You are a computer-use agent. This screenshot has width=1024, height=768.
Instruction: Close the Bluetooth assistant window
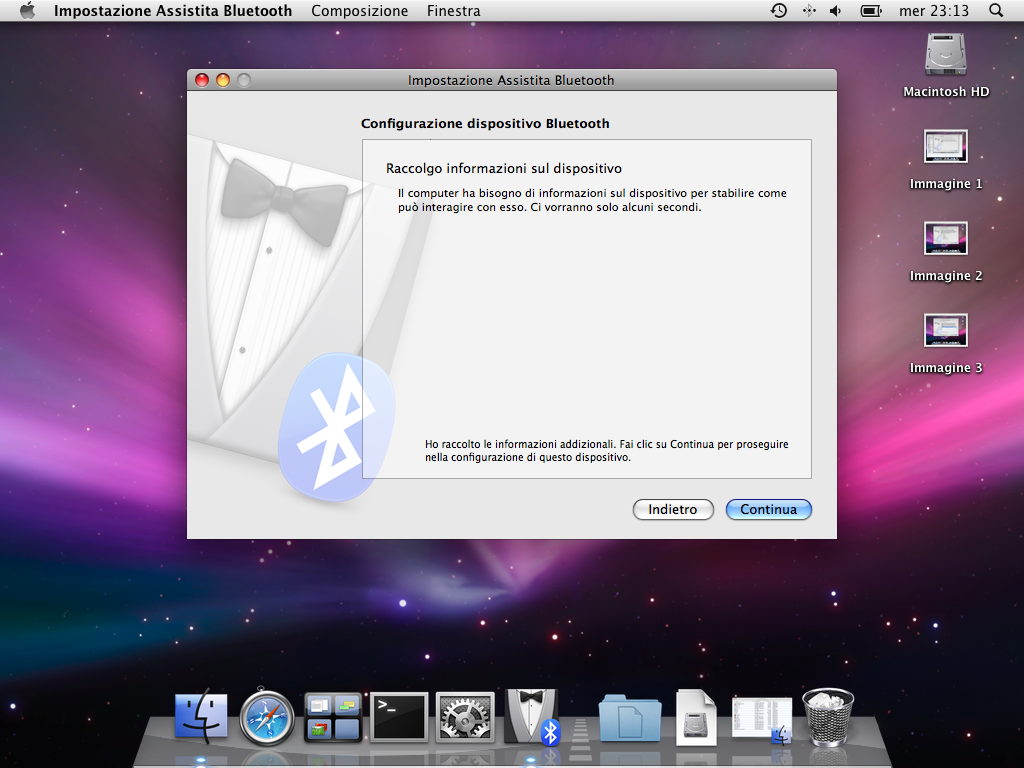point(202,80)
